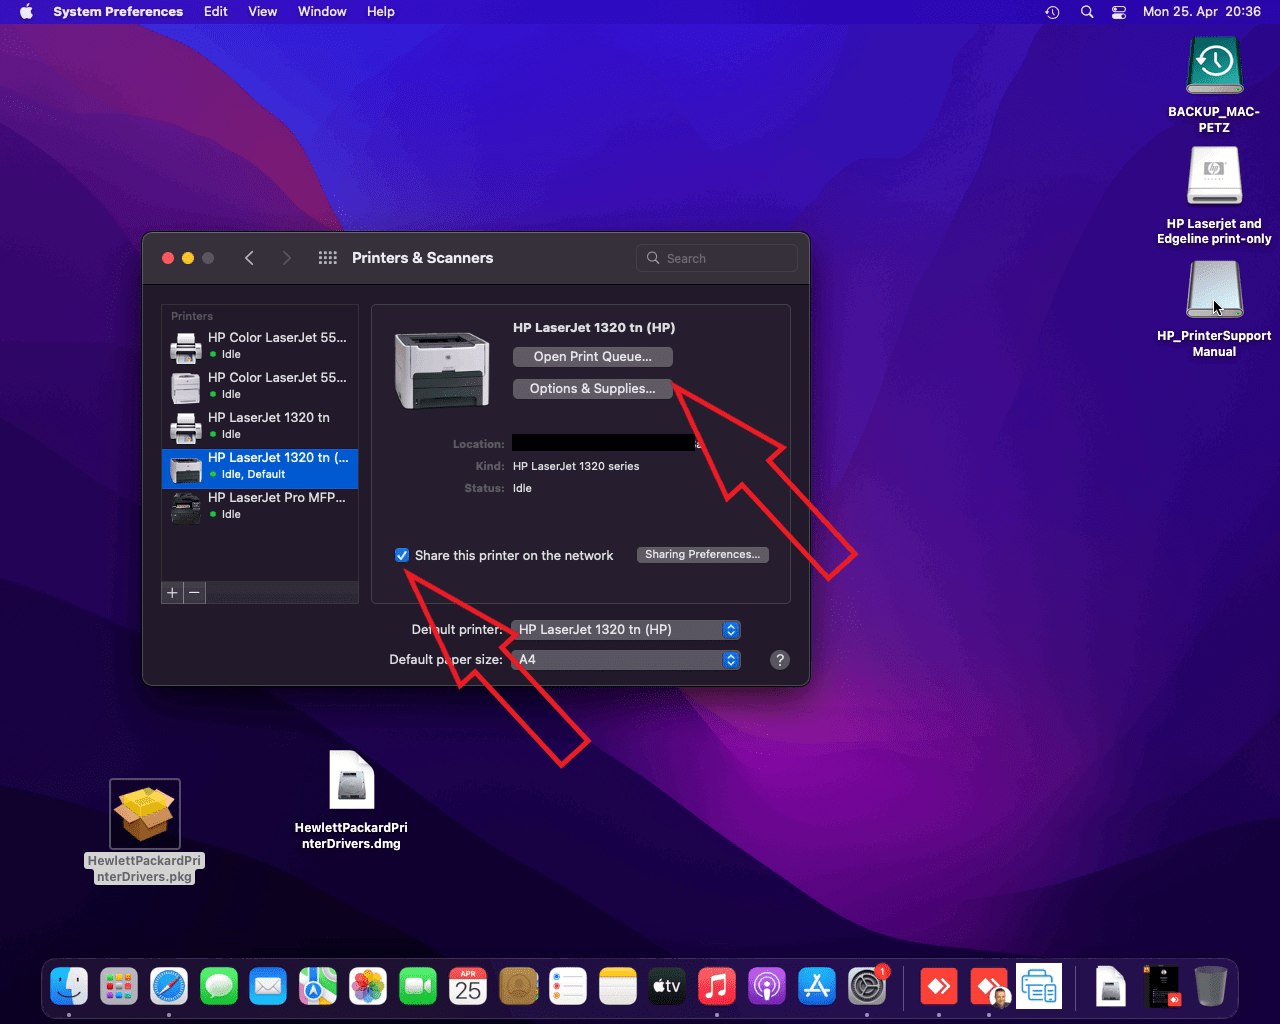Open Podcasts from the Dock

tap(767, 987)
